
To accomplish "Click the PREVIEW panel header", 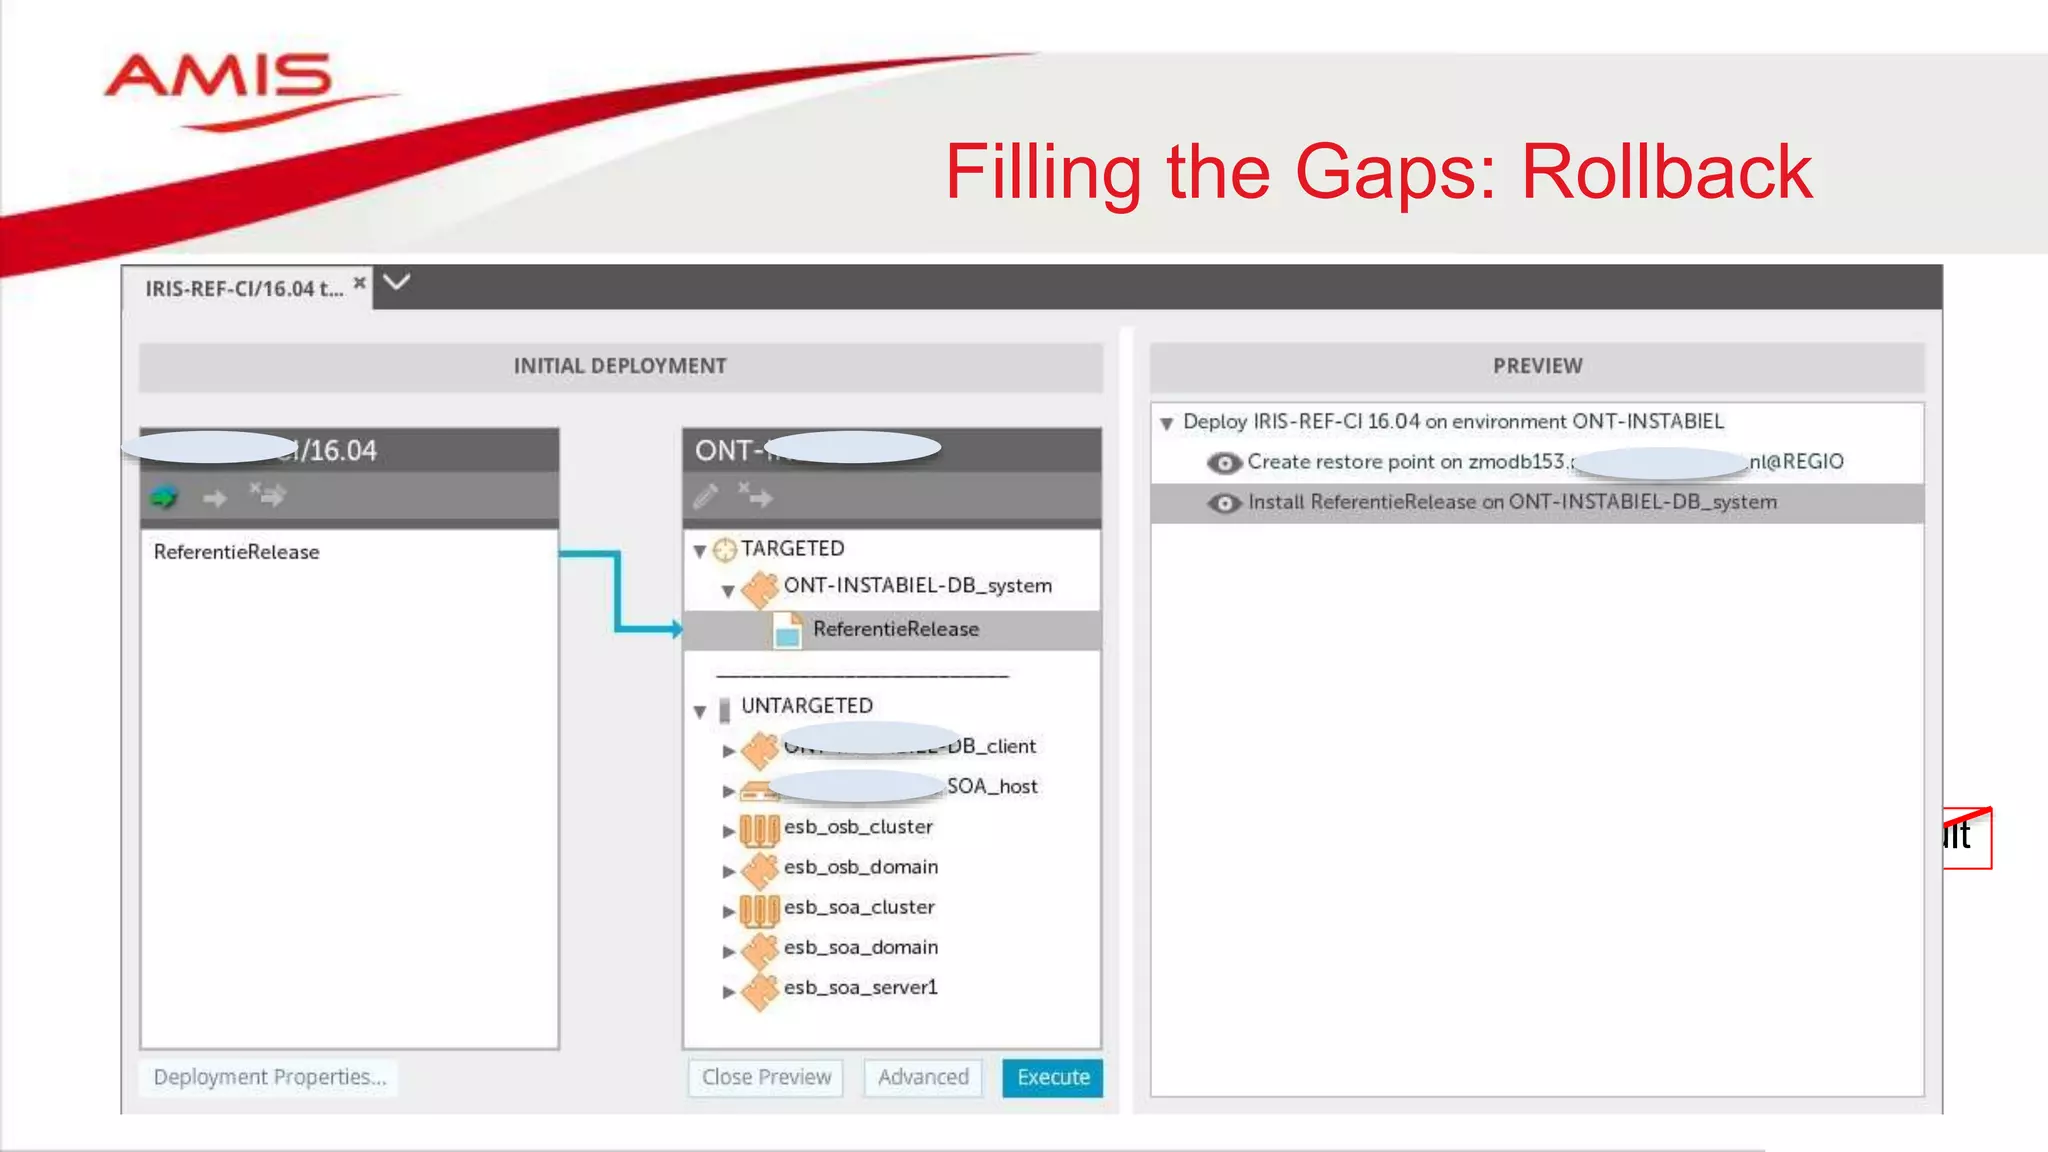I will coord(1538,366).
